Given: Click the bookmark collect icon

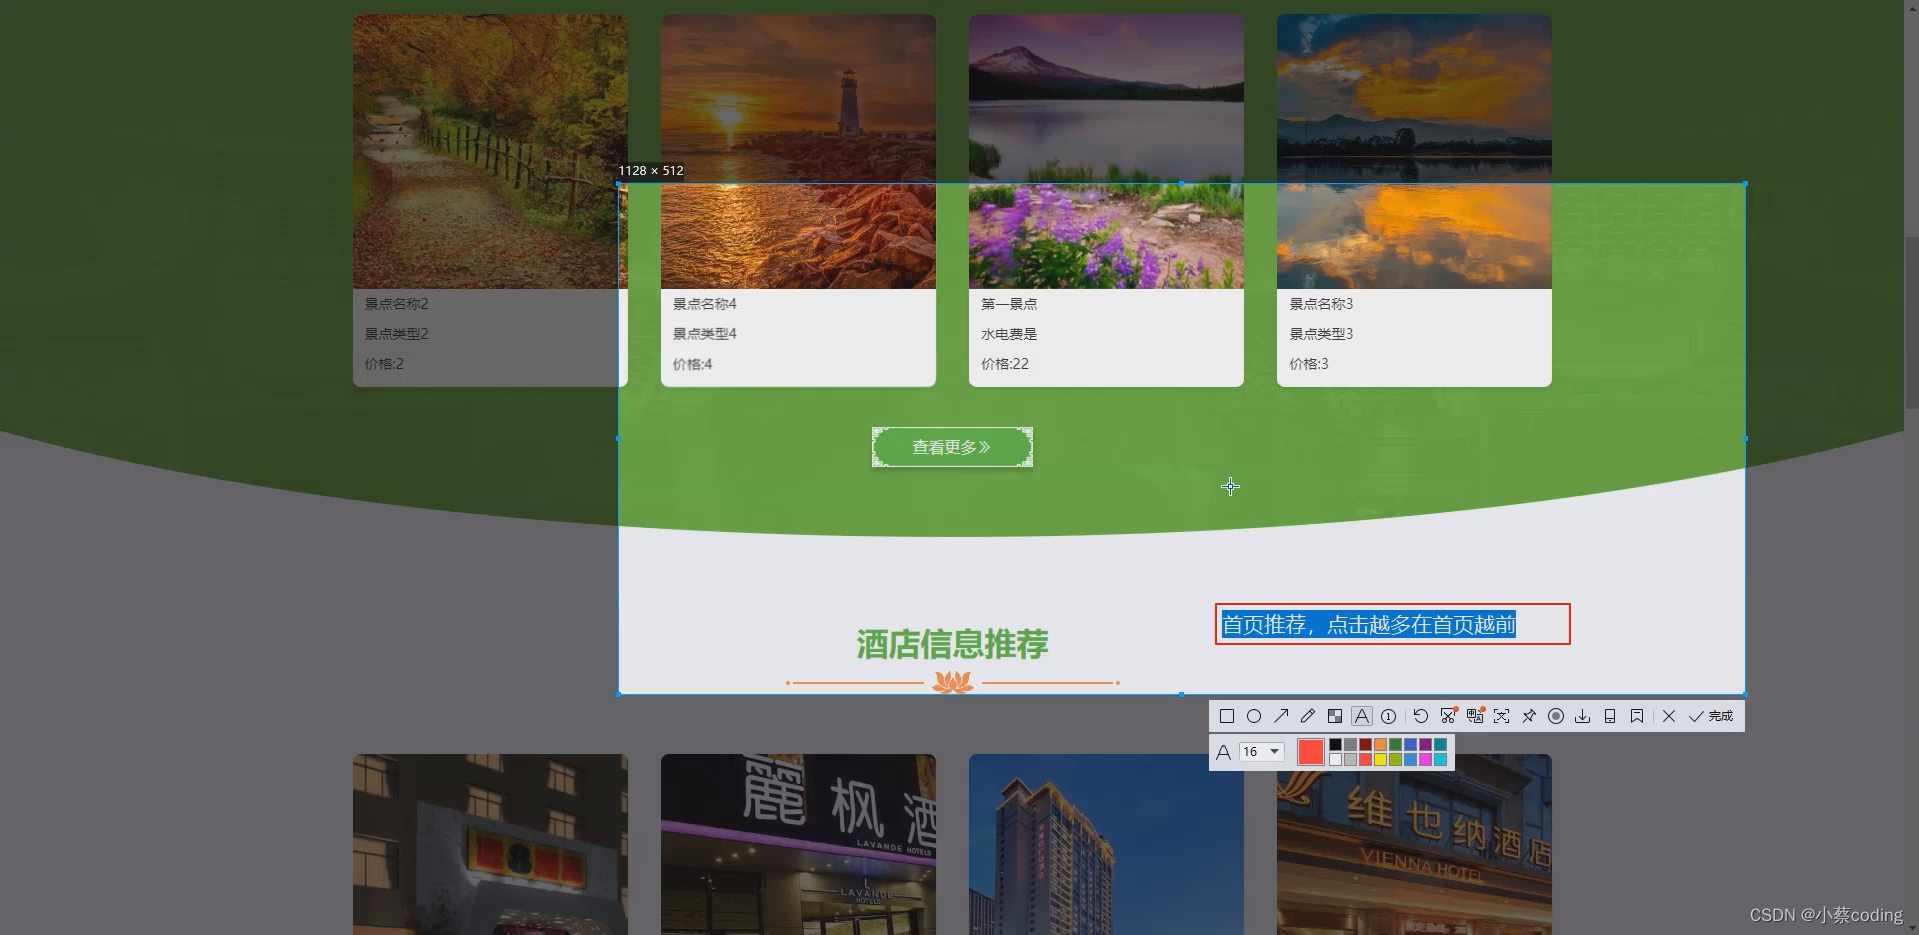Looking at the screenshot, I should point(1637,716).
